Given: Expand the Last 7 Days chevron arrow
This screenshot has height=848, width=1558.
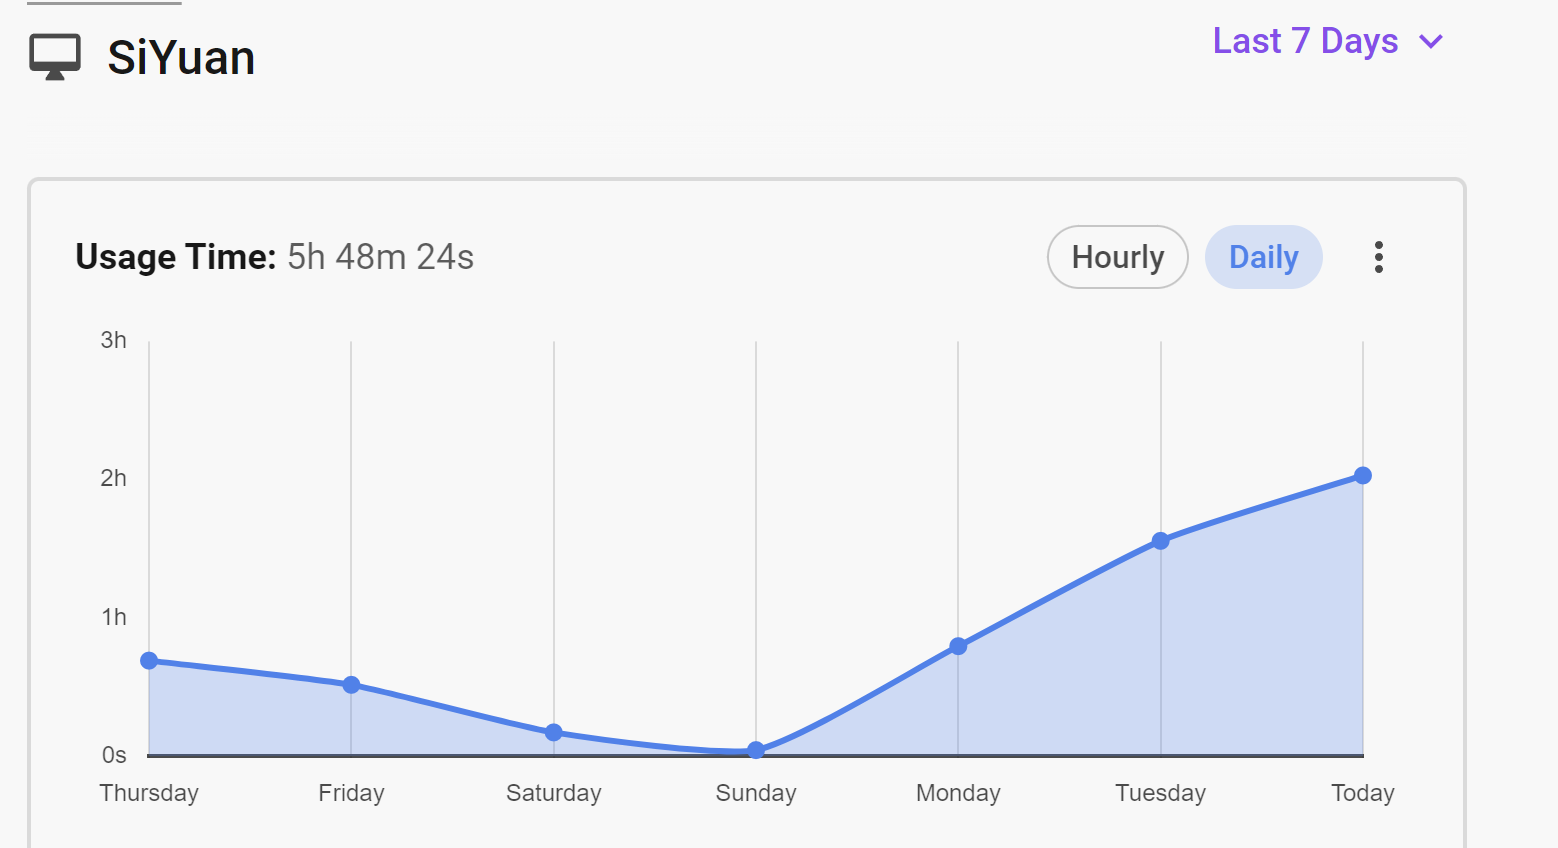Looking at the screenshot, I should coord(1431,42).
